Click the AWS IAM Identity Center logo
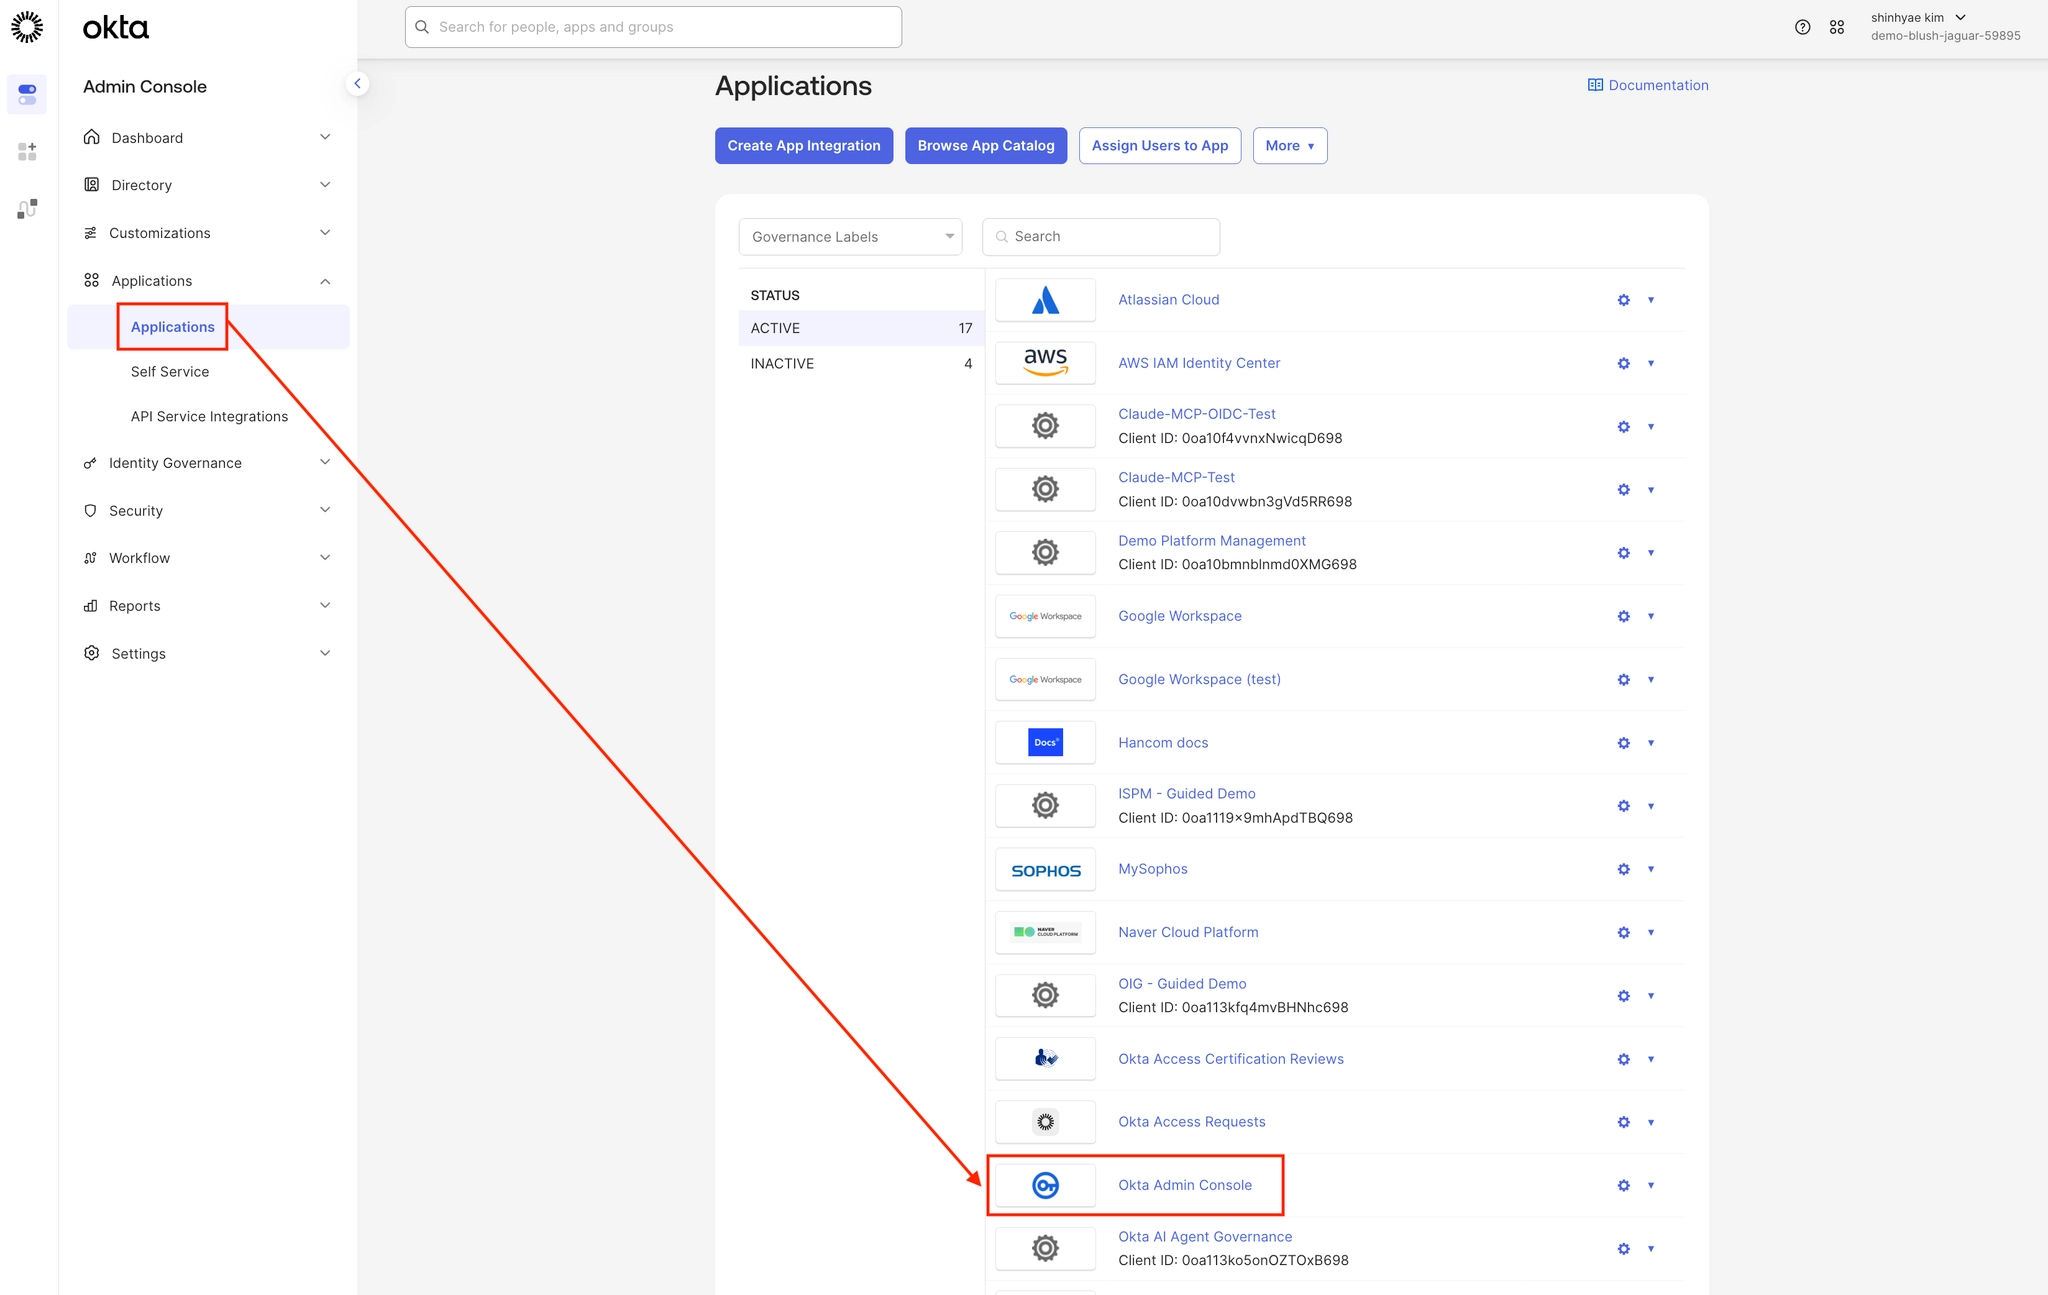This screenshot has width=2048, height=1295. (1045, 363)
